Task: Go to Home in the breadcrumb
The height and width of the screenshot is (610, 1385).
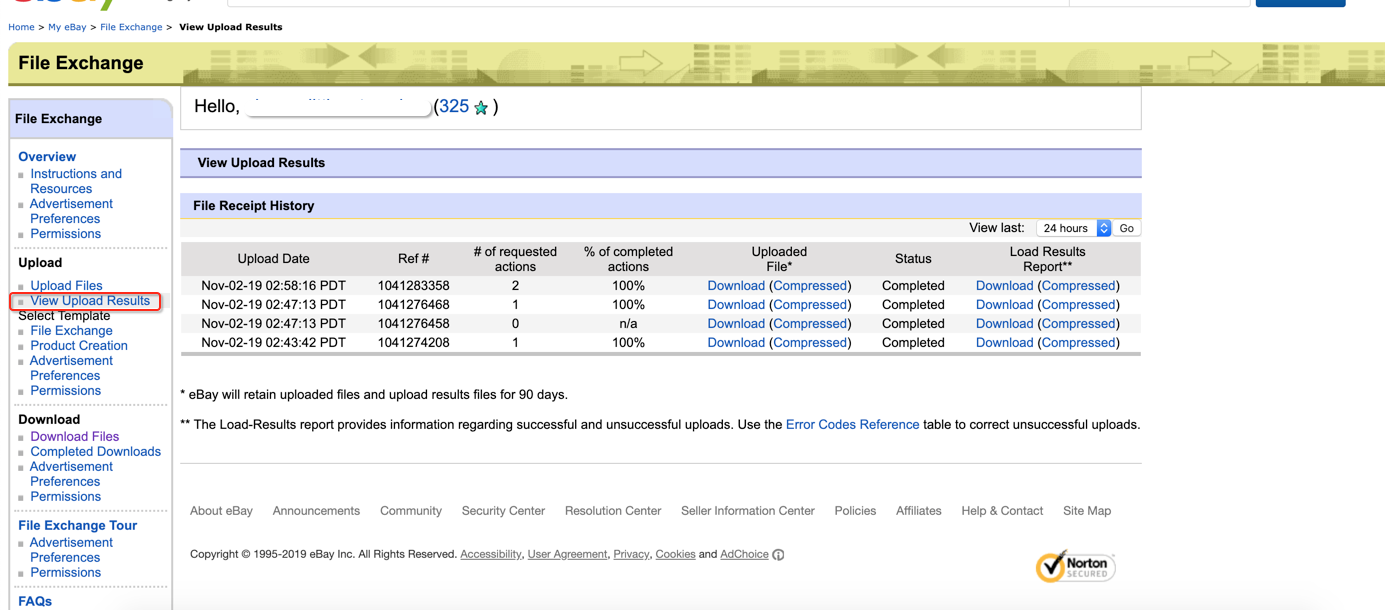Action: point(21,27)
